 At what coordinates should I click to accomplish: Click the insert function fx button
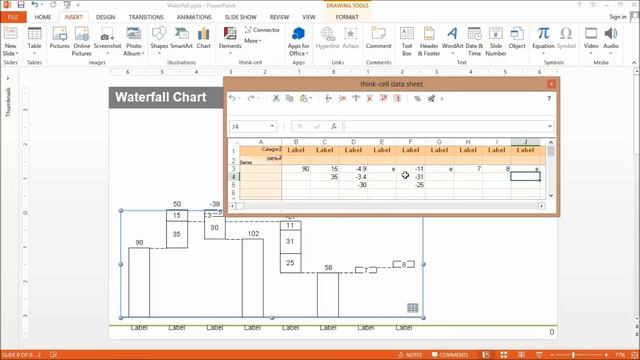pyautogui.click(x=333, y=127)
